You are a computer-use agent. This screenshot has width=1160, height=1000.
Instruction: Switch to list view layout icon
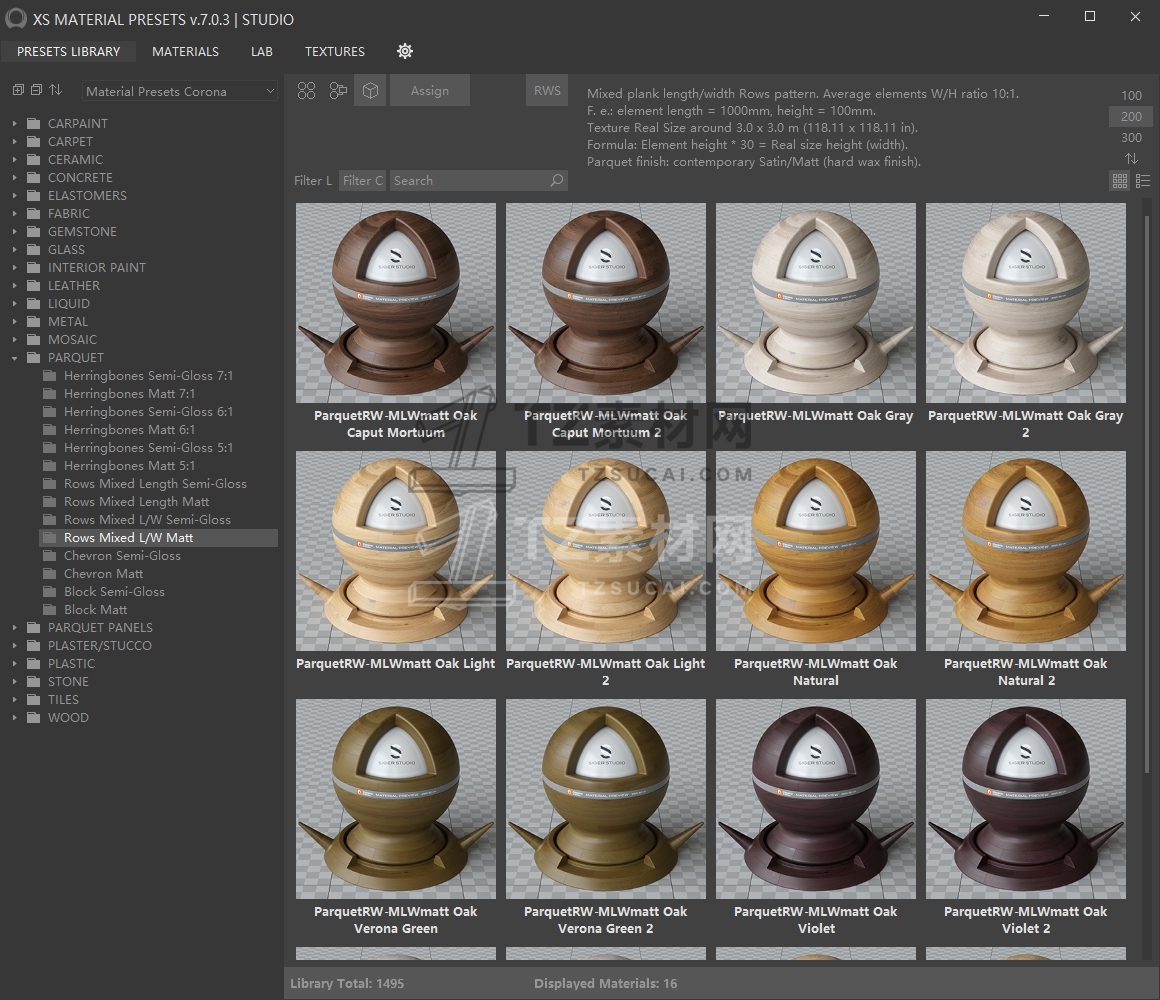coord(1143,181)
